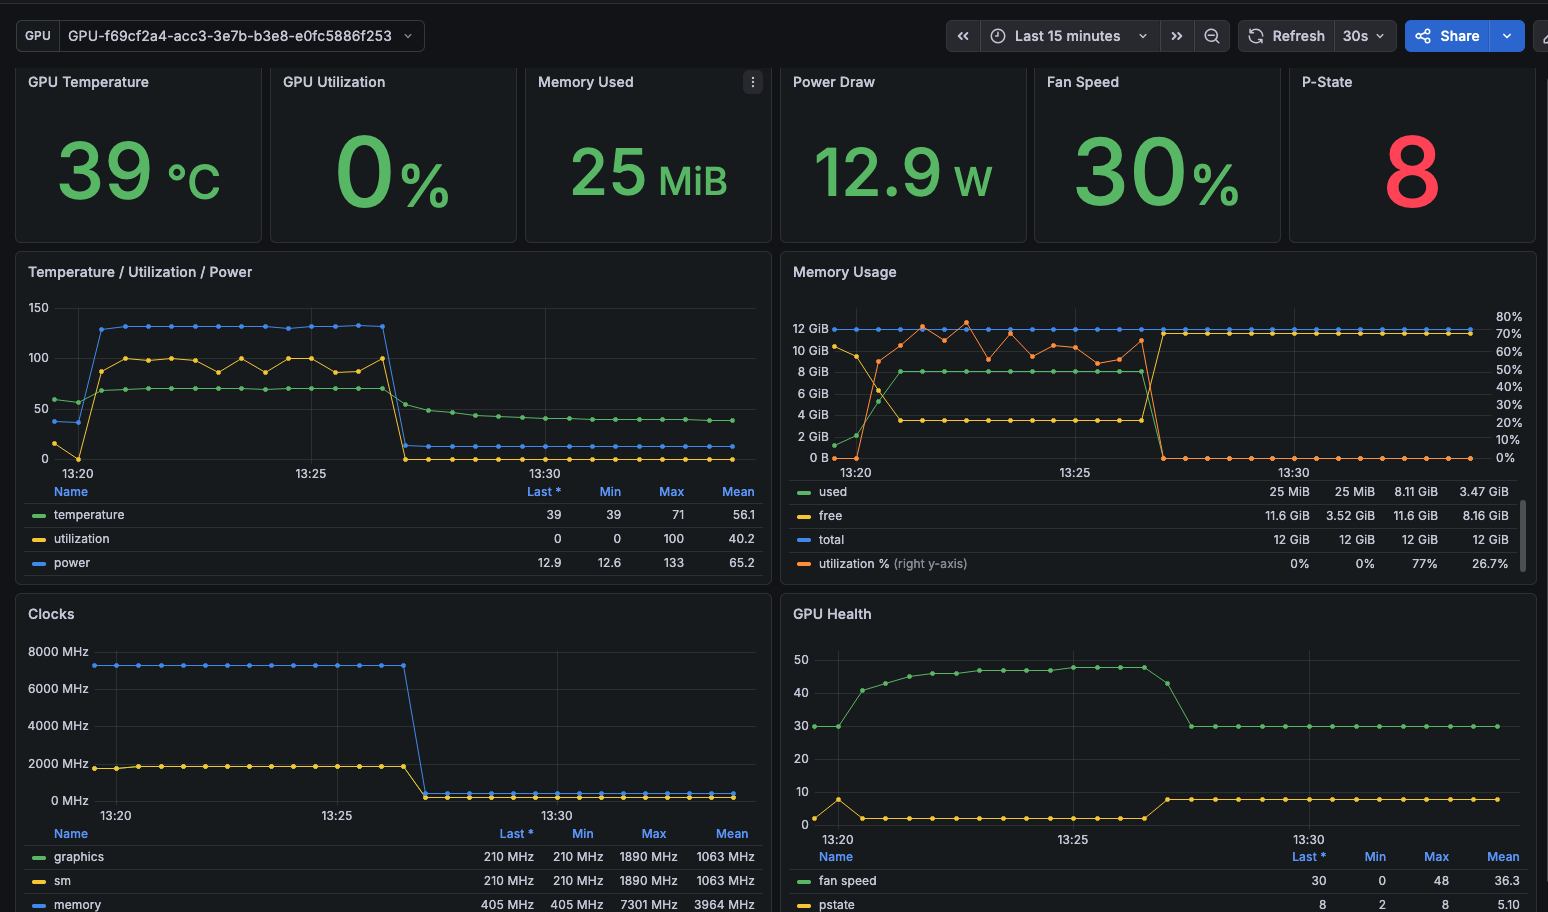Open color picker for fan speed series swatch
Viewport: 1548px width, 912px height.
[804, 881]
